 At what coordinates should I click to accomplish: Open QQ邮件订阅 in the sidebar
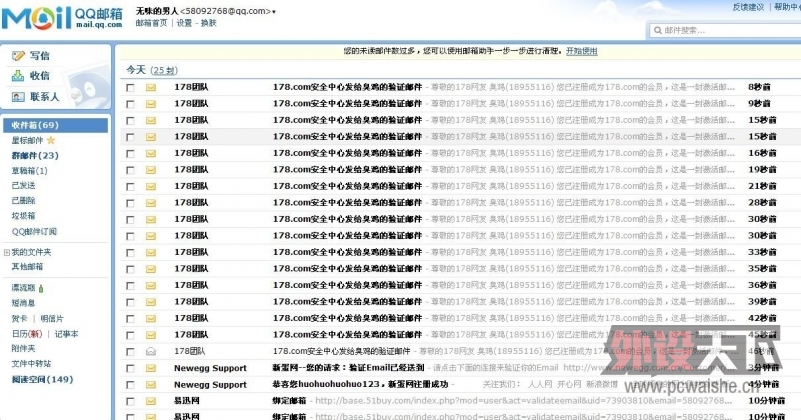(x=34, y=231)
